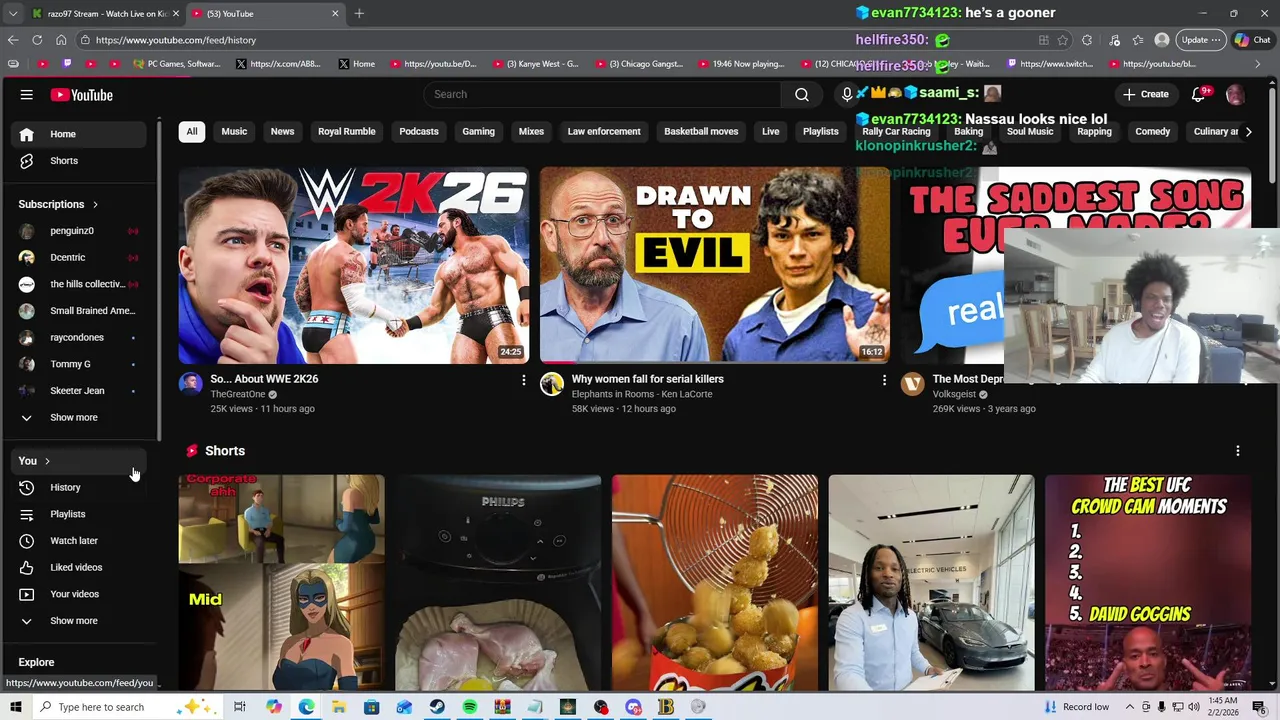Expand Show more under You section
Image resolution: width=1280 pixels, height=720 pixels.
tap(80, 621)
